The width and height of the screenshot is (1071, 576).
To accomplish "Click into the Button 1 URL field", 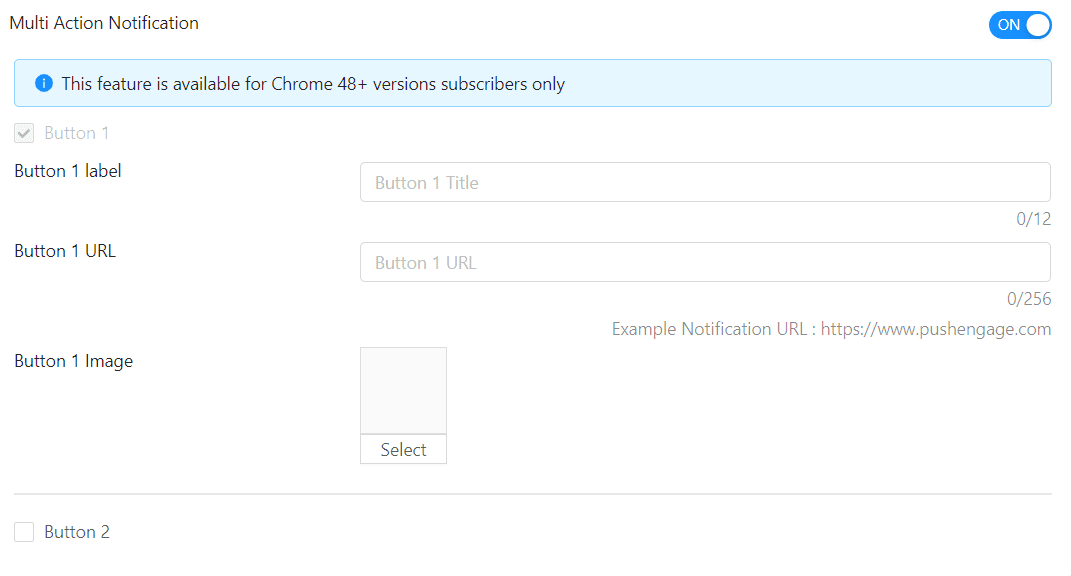I will 704,263.
